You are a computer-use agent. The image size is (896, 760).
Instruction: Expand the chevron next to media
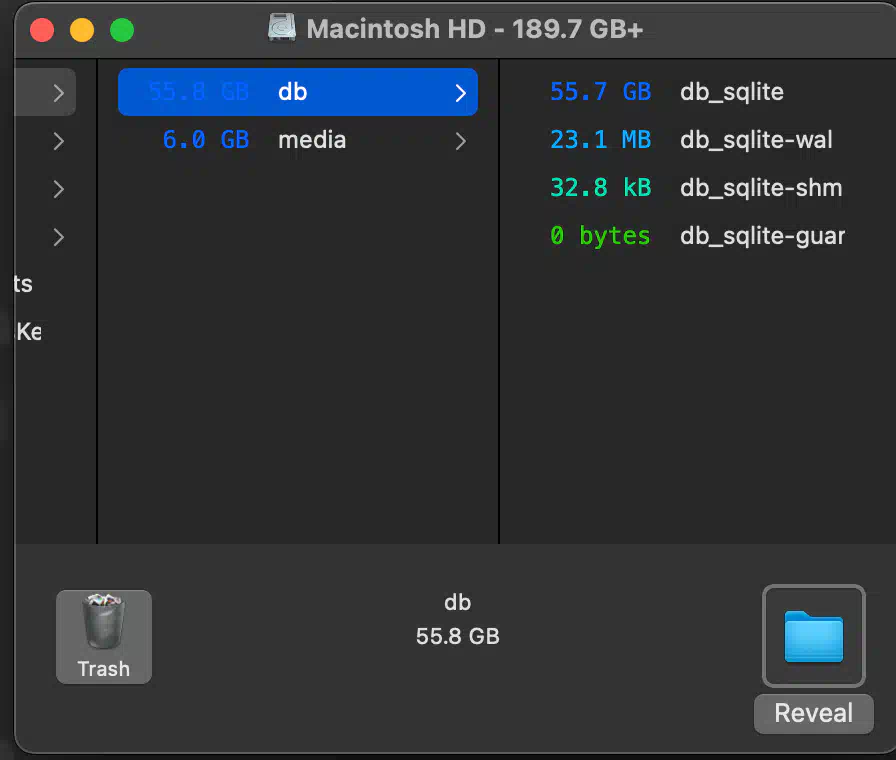tap(460, 141)
